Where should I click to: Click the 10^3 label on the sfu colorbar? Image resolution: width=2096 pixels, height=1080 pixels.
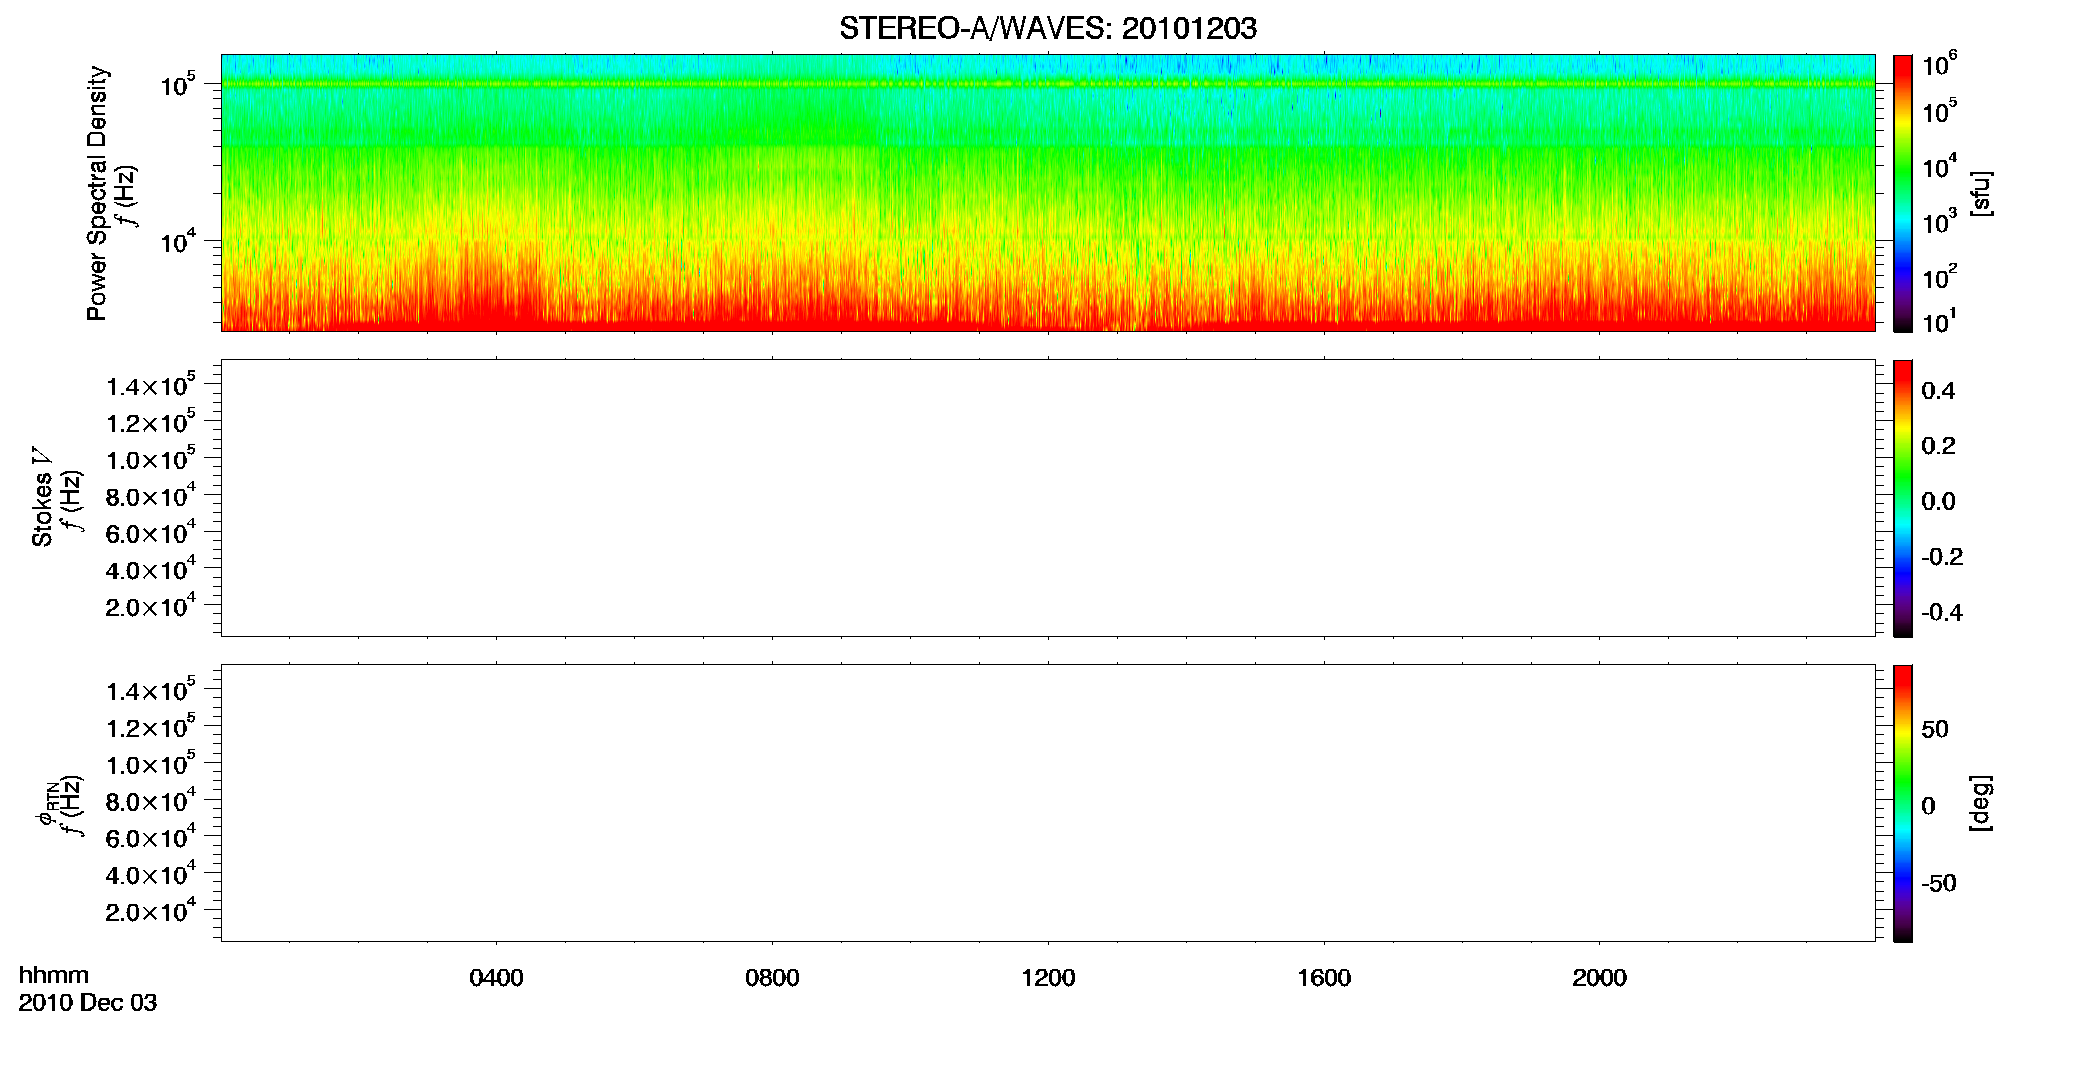pyautogui.click(x=1939, y=222)
